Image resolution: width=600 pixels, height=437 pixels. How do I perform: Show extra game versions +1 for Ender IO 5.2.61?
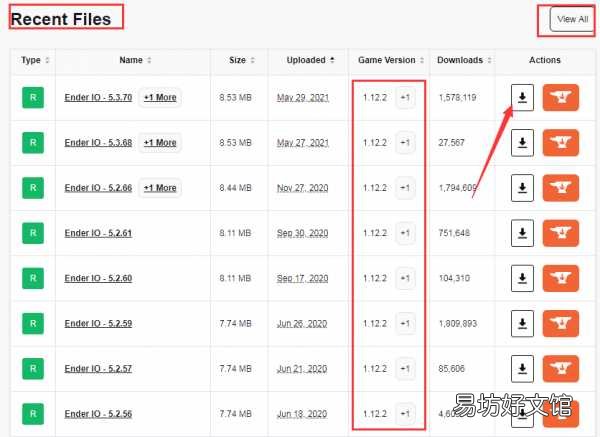[x=405, y=233]
